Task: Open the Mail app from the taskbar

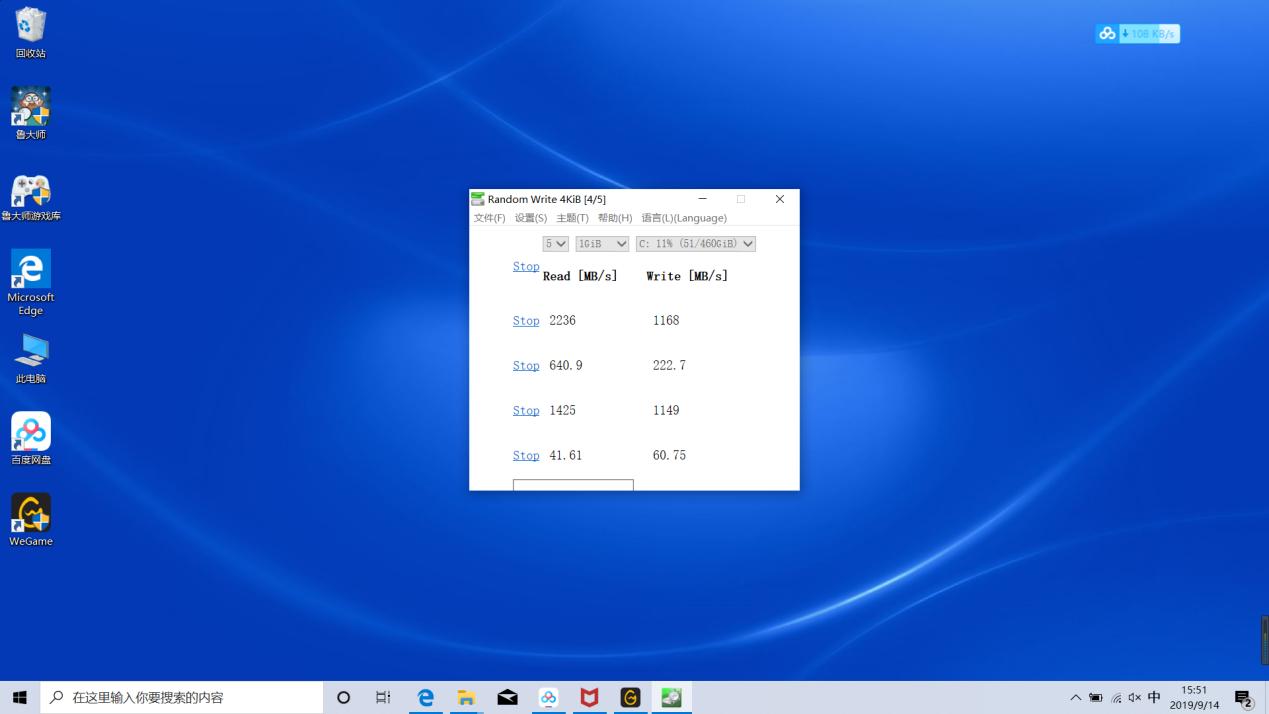Action: [x=507, y=697]
